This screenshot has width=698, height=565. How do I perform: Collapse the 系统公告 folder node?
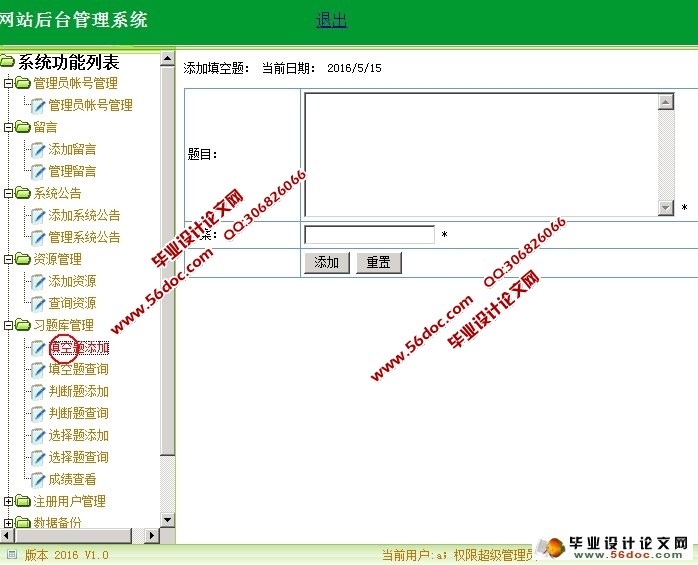click(8, 193)
